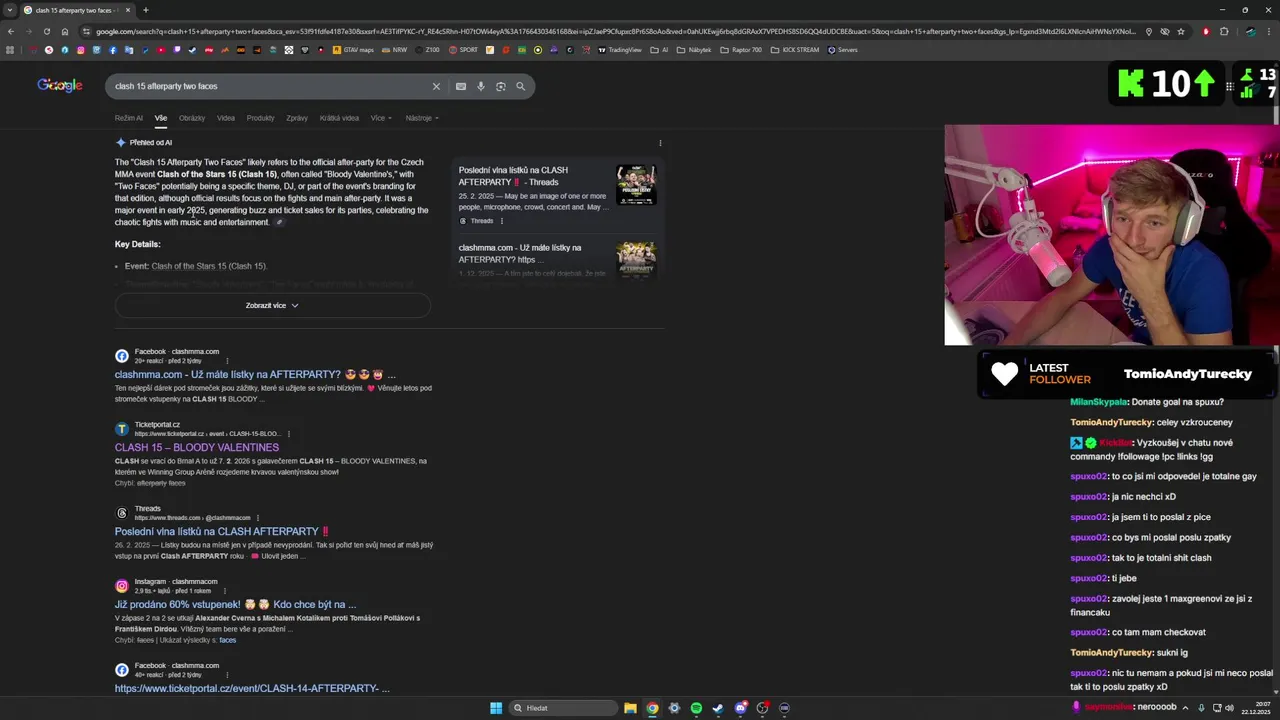Open Facebook bookmark in bookmarks bar

113,49
